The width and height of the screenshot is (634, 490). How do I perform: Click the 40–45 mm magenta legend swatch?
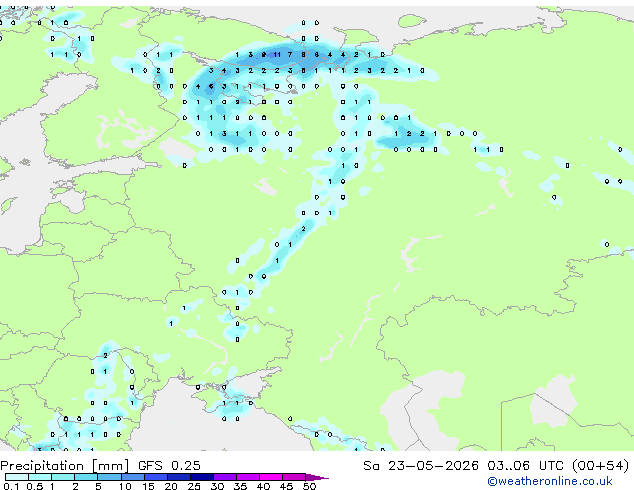[271, 477]
